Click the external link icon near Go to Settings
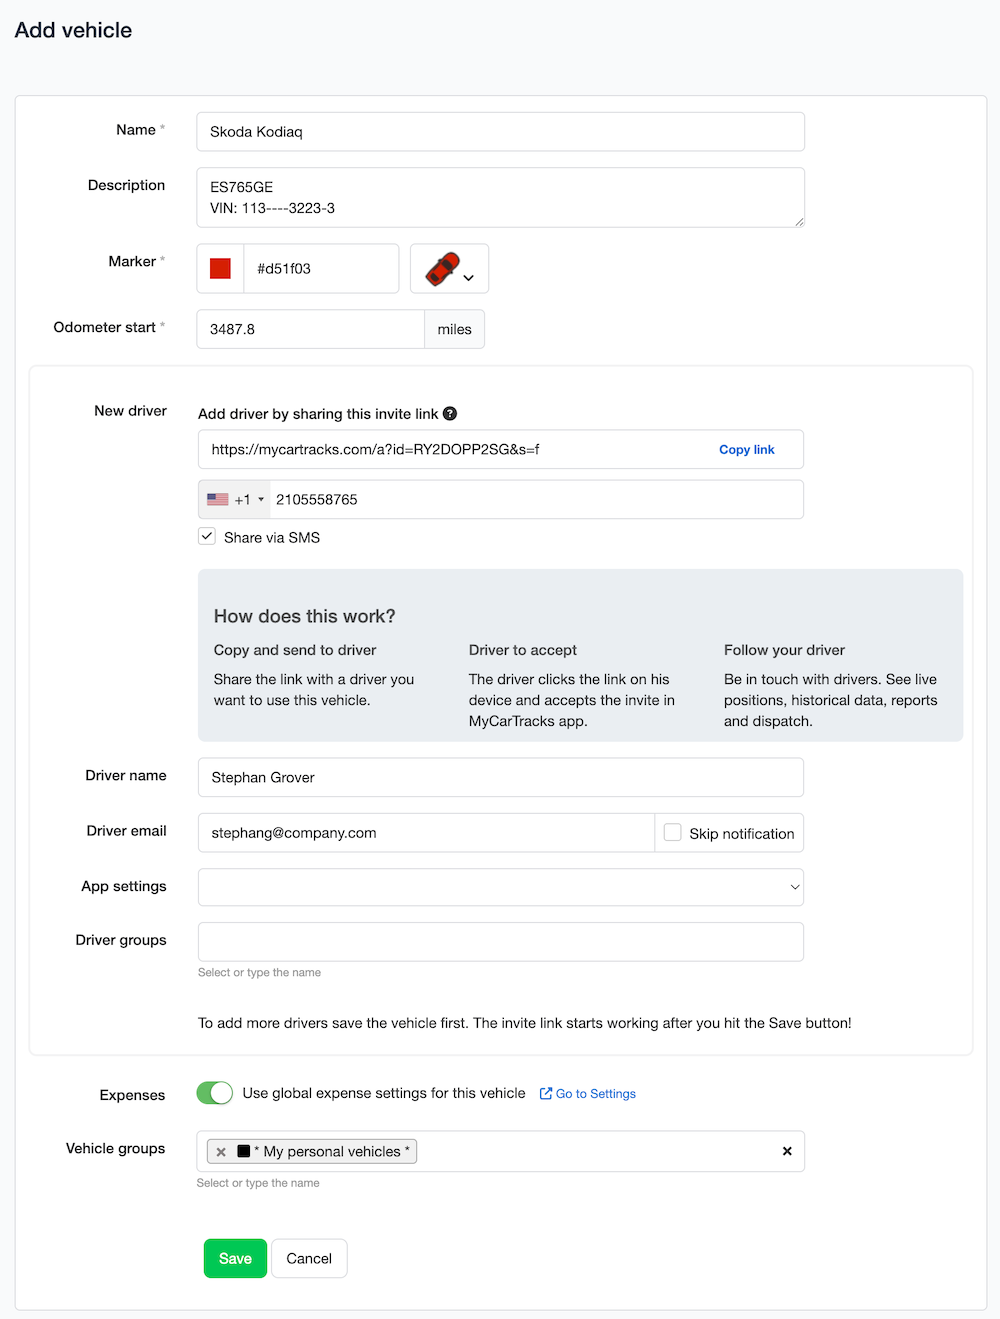Screen dimensions: 1000x1319 [x=546, y=1094]
